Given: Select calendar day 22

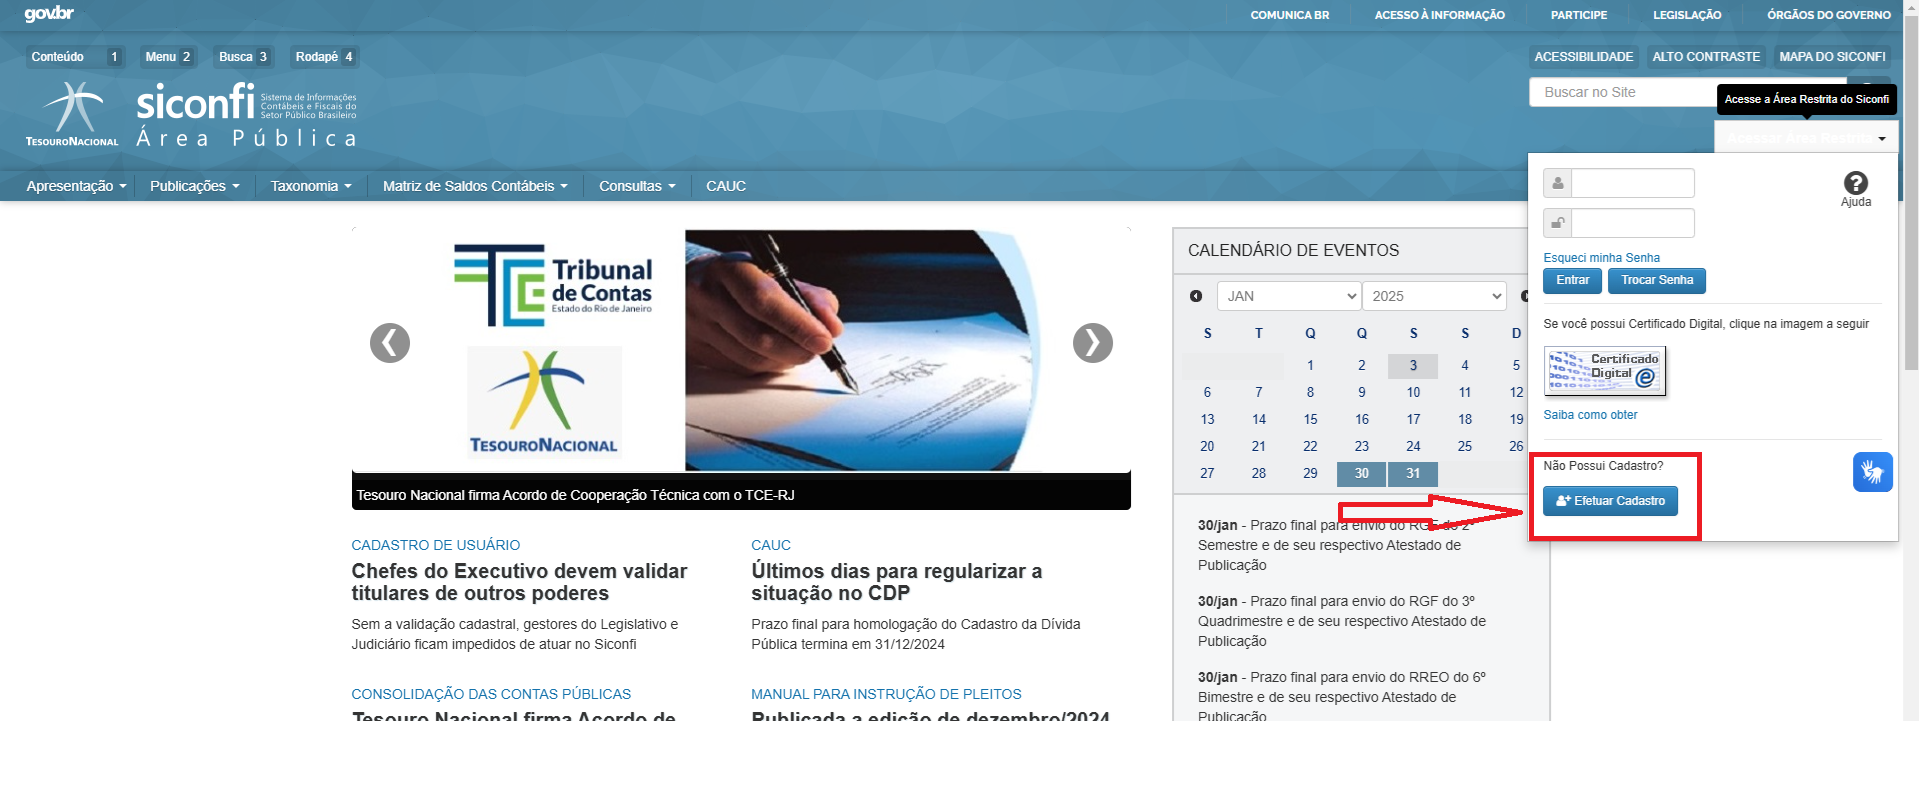Looking at the screenshot, I should click(x=1310, y=447).
